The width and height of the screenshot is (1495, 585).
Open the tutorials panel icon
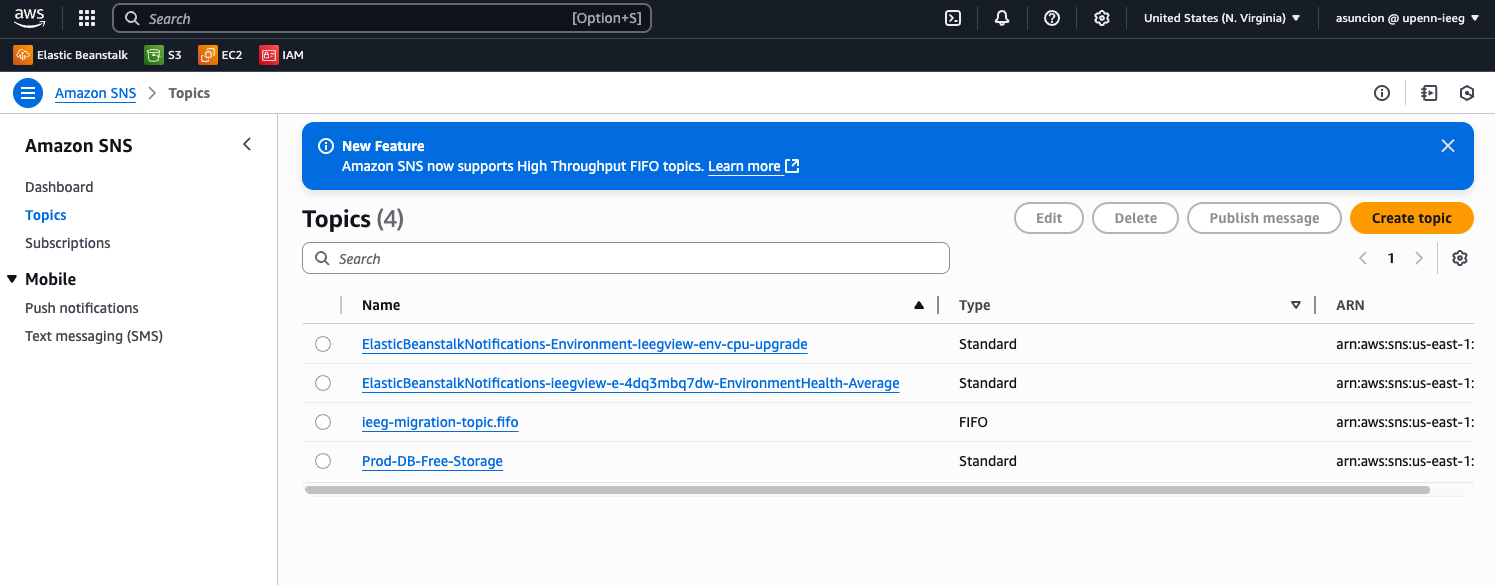[x=1429, y=93]
